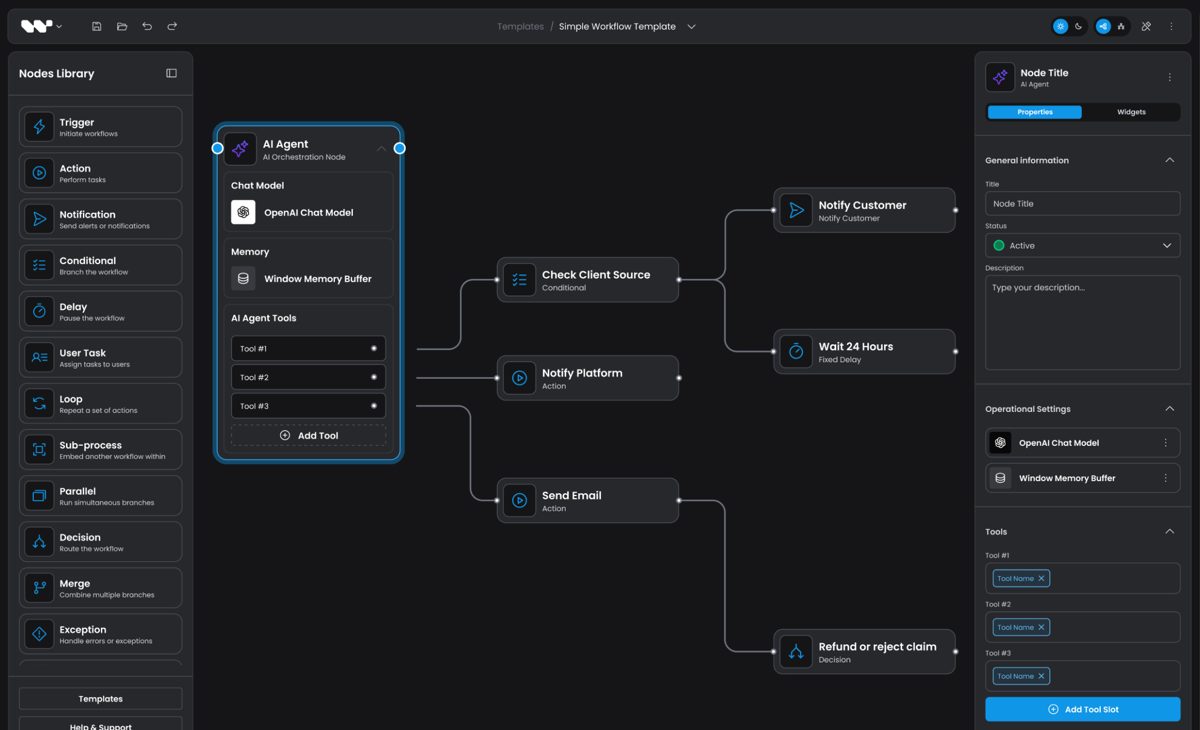This screenshot has width=1200, height=730.
Task: Select the Loop node in library
Action: pyautogui.click(x=100, y=404)
